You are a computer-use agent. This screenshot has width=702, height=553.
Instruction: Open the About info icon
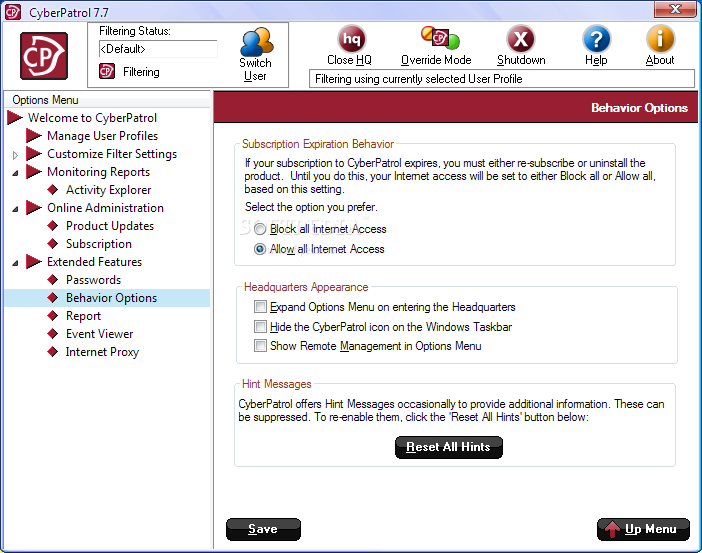(x=660, y=39)
